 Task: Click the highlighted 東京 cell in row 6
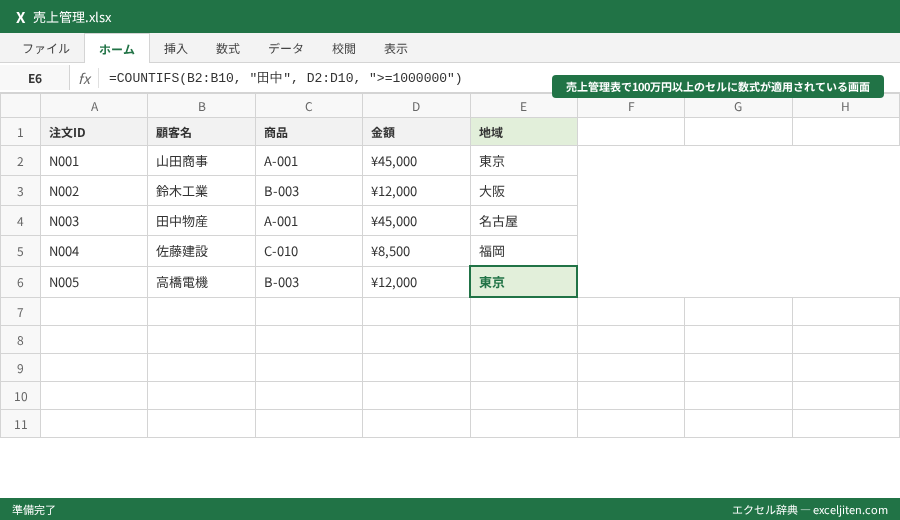pyautogui.click(x=523, y=282)
